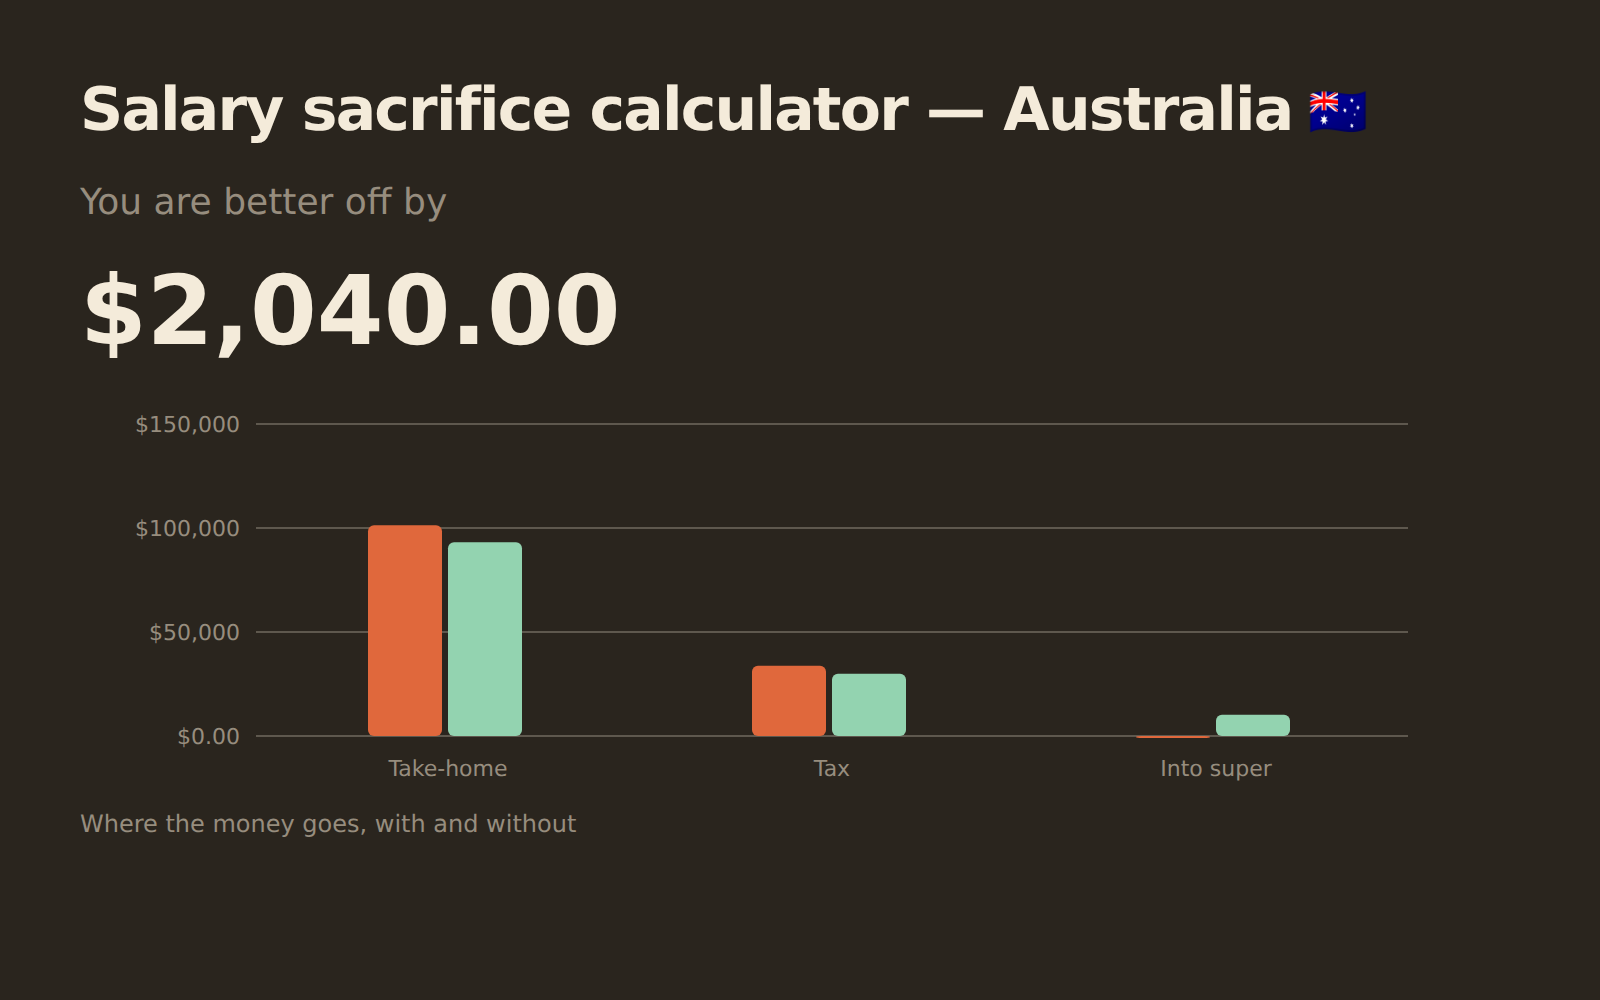Click the chart caption 'Where the money goes'
Image resolution: width=1600 pixels, height=1000 pixels.
pos(328,824)
